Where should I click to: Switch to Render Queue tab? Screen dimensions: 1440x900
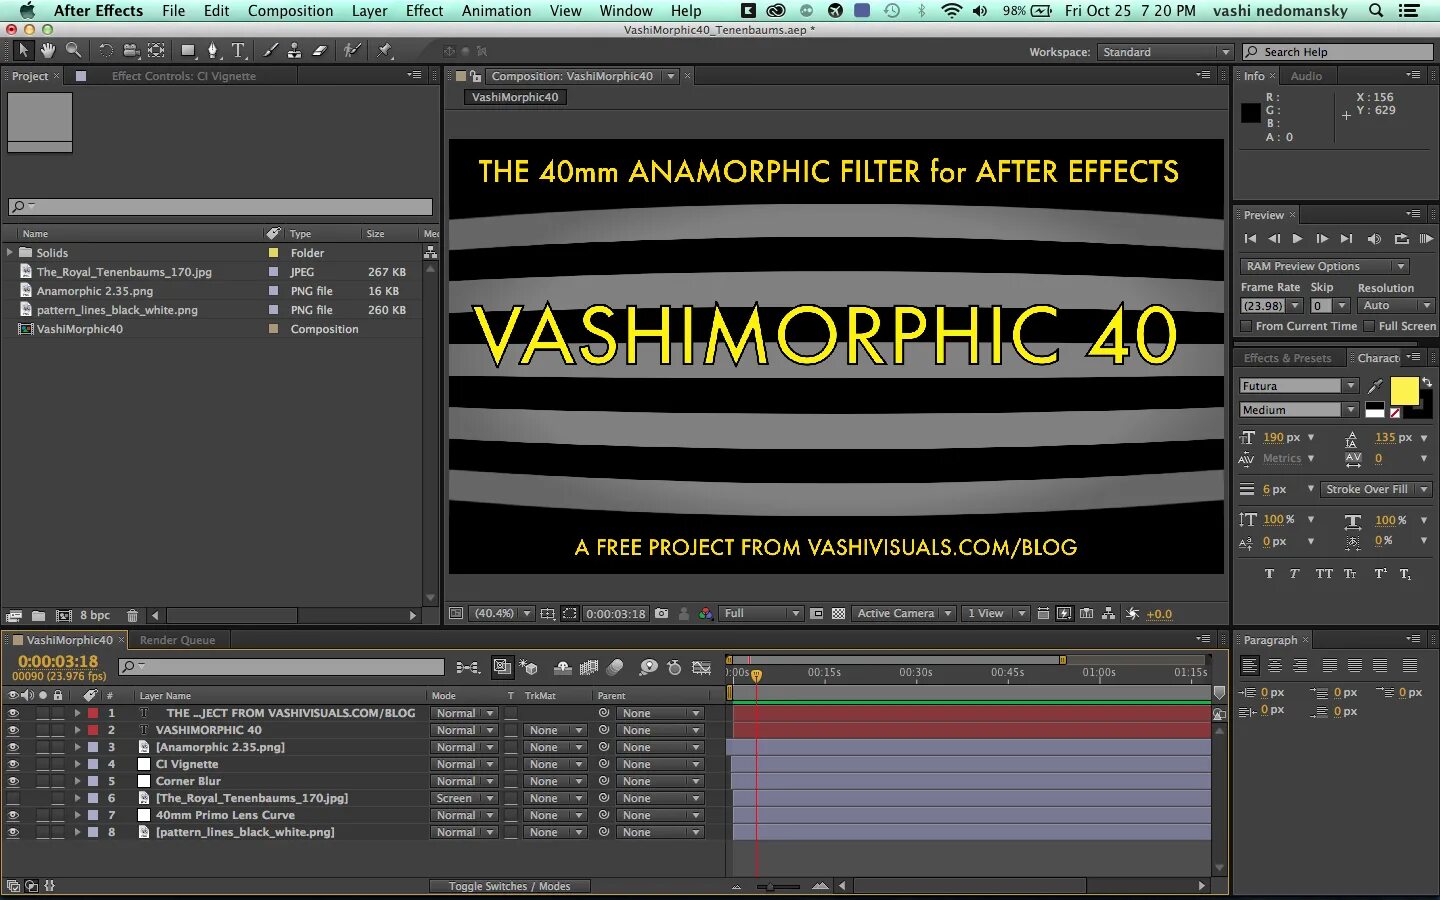click(x=178, y=640)
